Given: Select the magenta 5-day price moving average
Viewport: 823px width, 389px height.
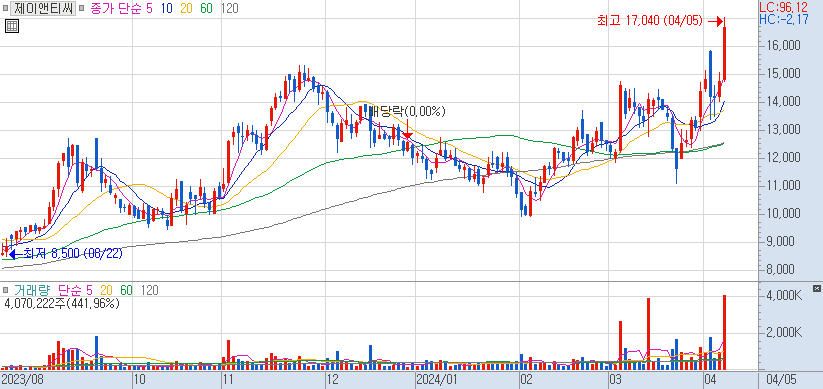Looking at the screenshot, I should tap(149, 8).
